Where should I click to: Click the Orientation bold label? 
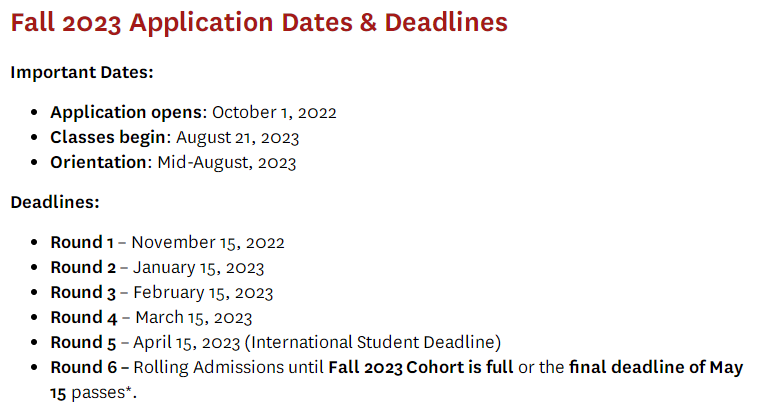(x=98, y=162)
